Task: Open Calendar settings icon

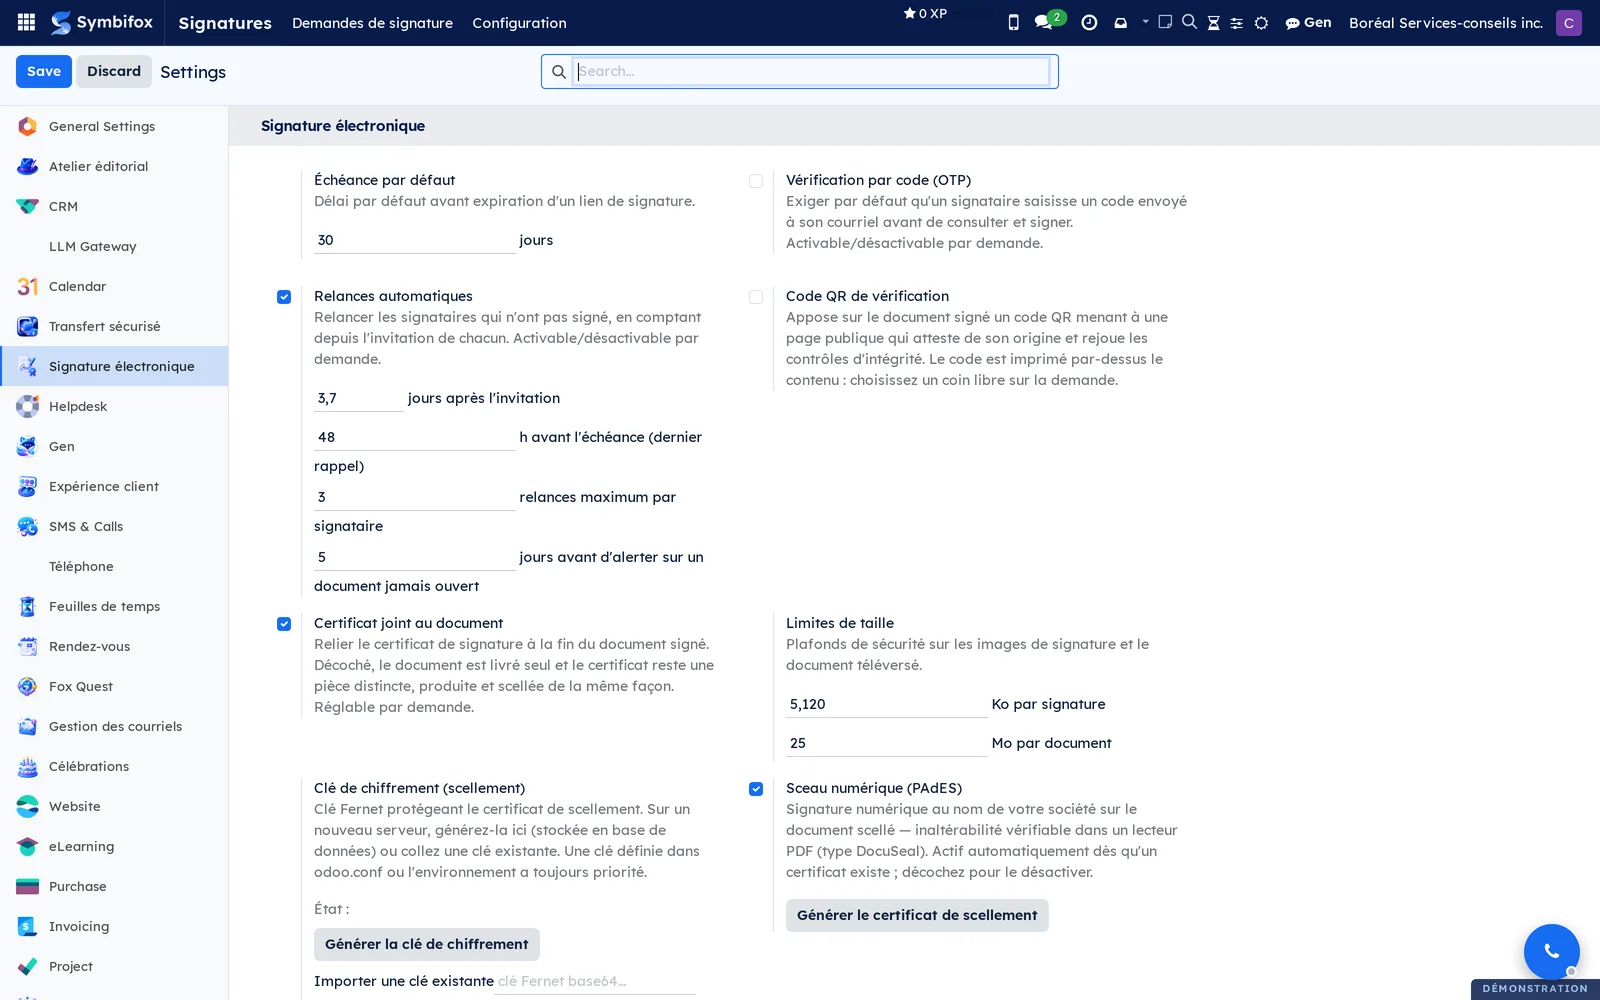Action: coord(28,286)
